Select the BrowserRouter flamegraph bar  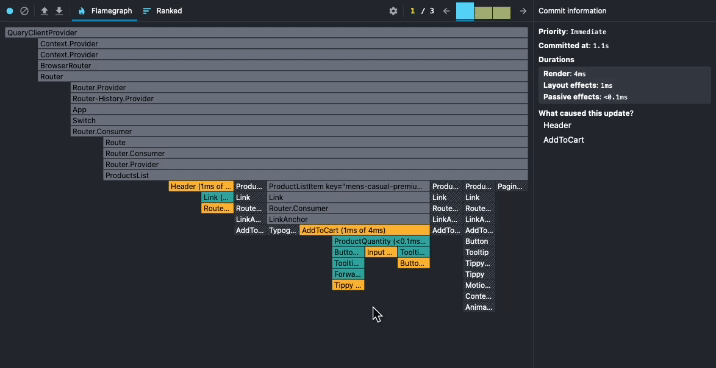(283, 65)
